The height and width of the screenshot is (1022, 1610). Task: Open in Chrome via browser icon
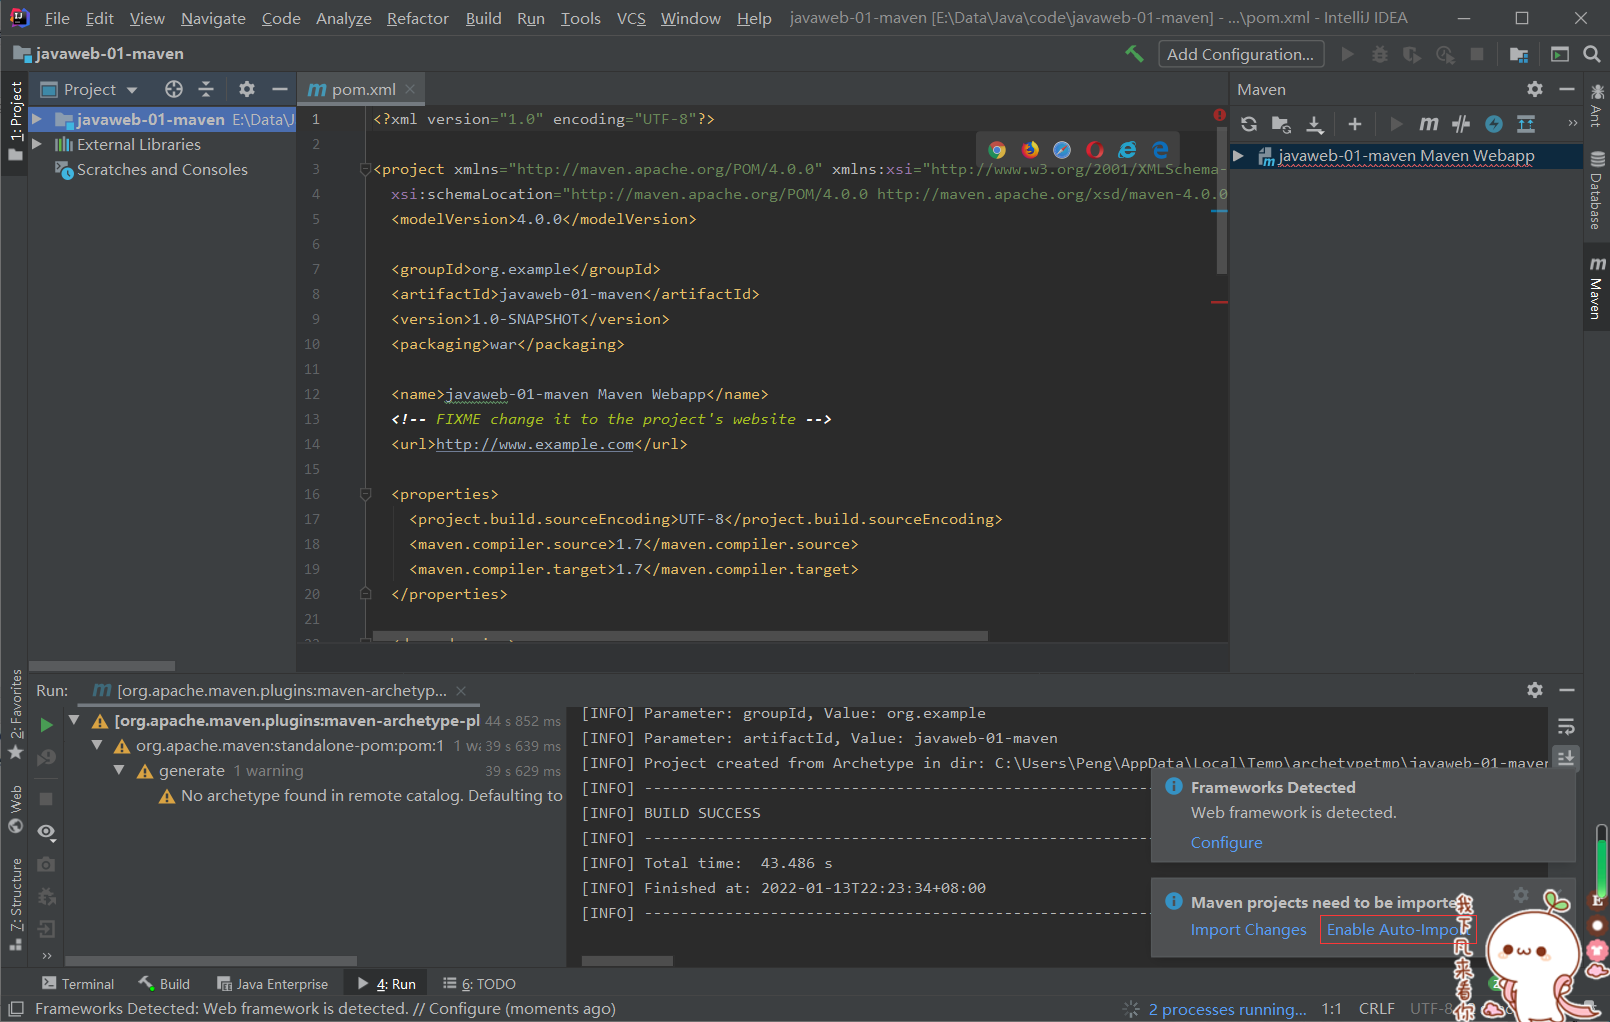(x=997, y=150)
